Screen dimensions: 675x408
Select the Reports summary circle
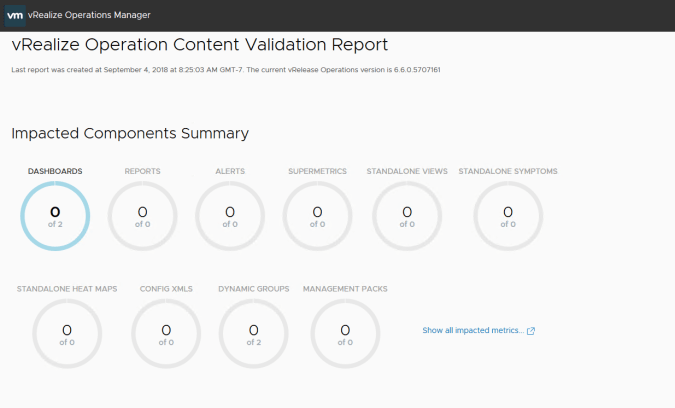142,216
